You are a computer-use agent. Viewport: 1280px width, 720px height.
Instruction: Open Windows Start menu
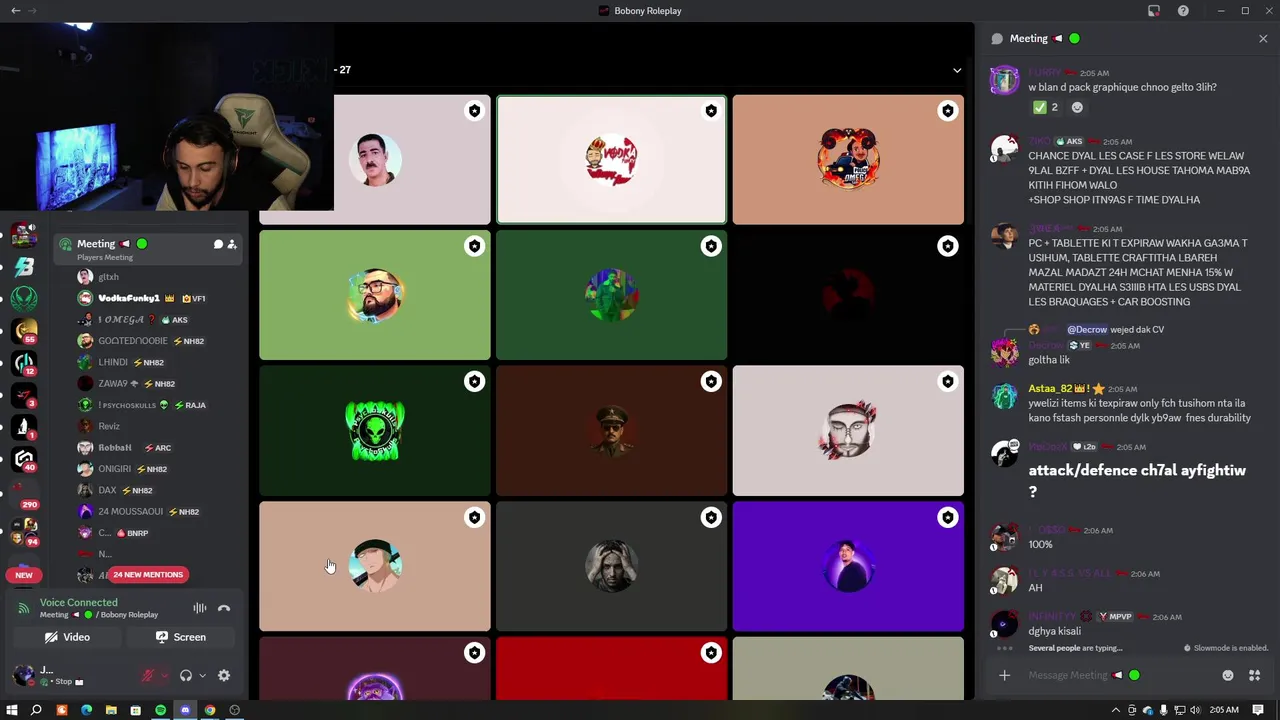(12, 710)
